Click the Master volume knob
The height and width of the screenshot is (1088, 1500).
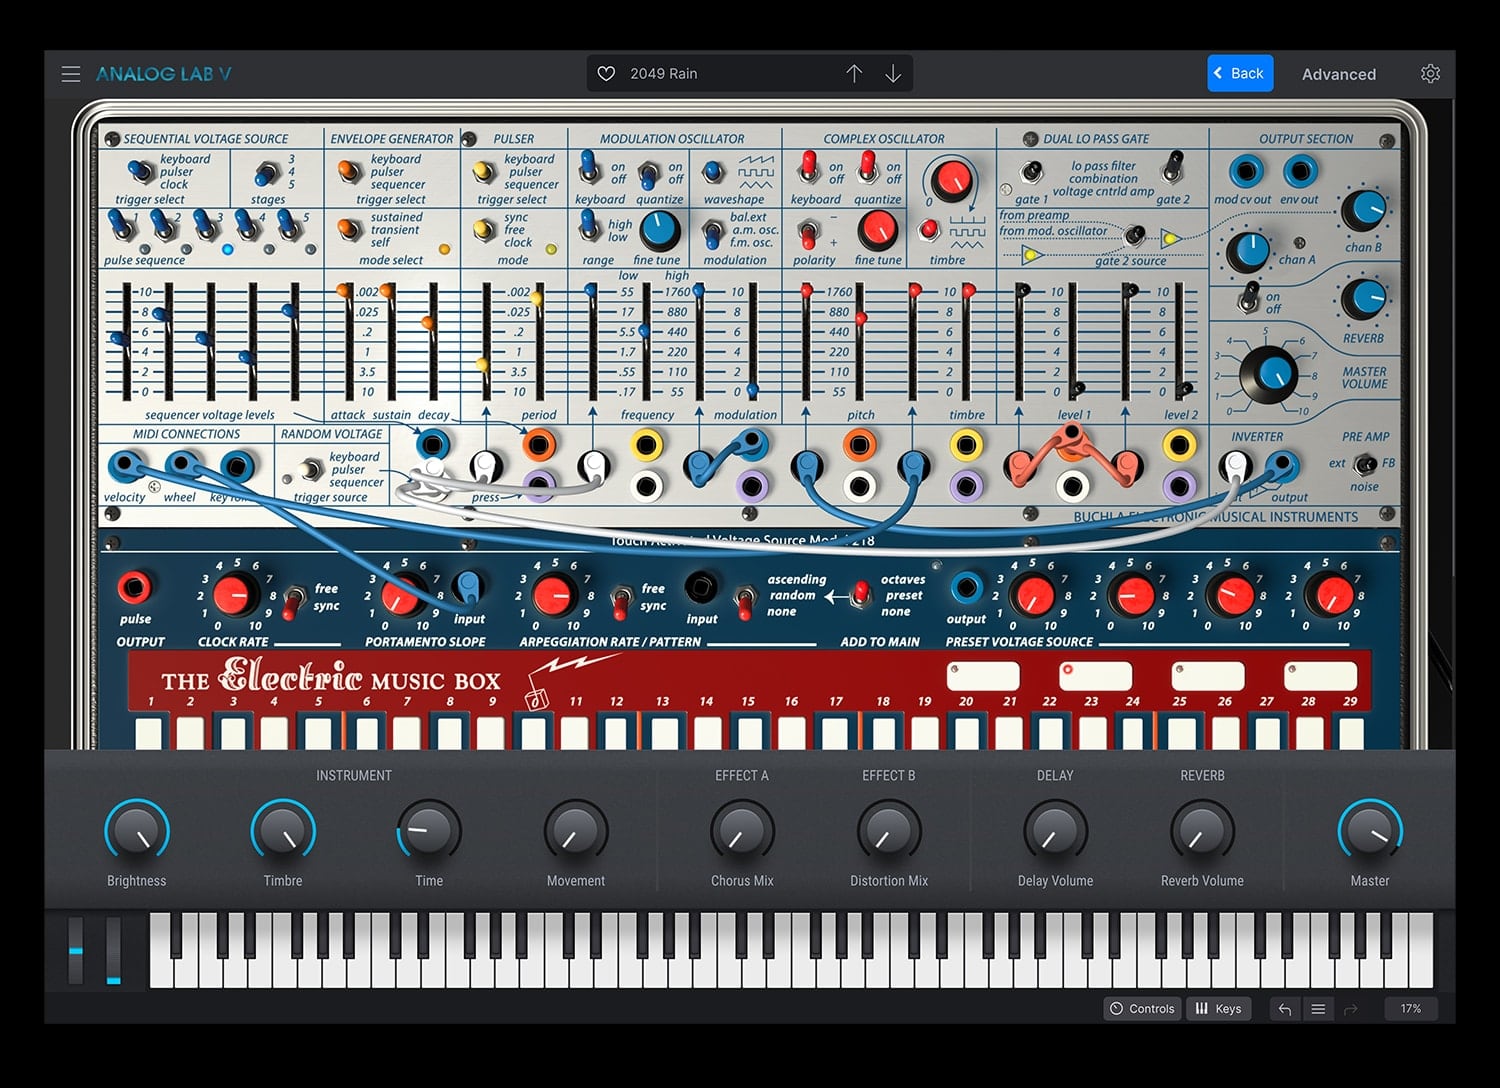1370,831
